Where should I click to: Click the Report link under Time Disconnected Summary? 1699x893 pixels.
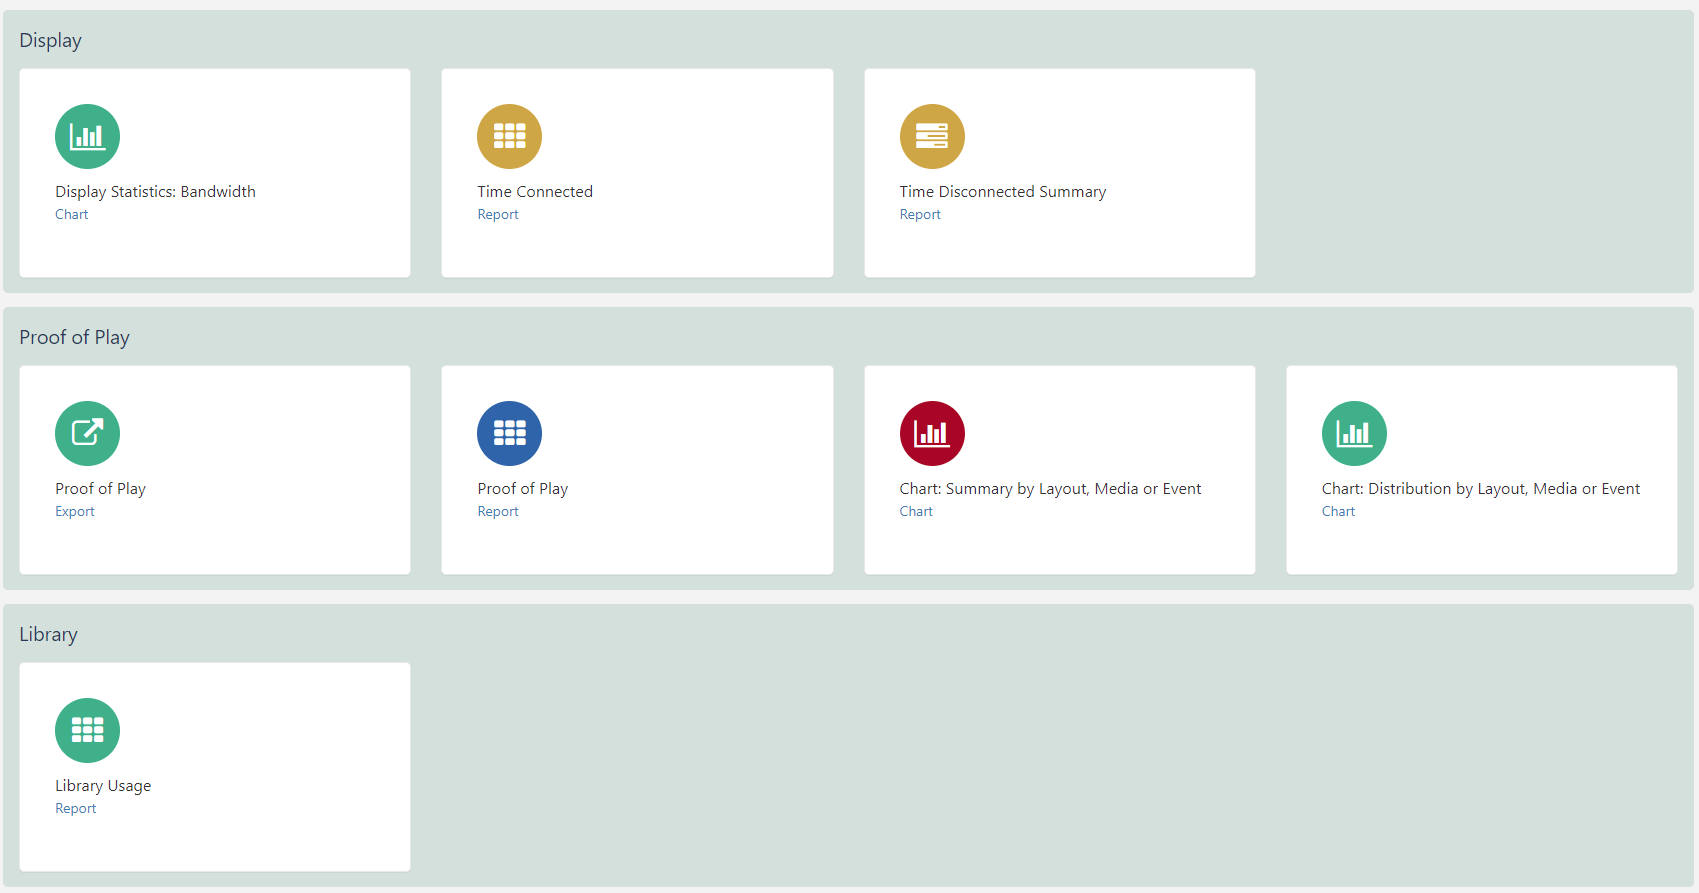point(920,215)
